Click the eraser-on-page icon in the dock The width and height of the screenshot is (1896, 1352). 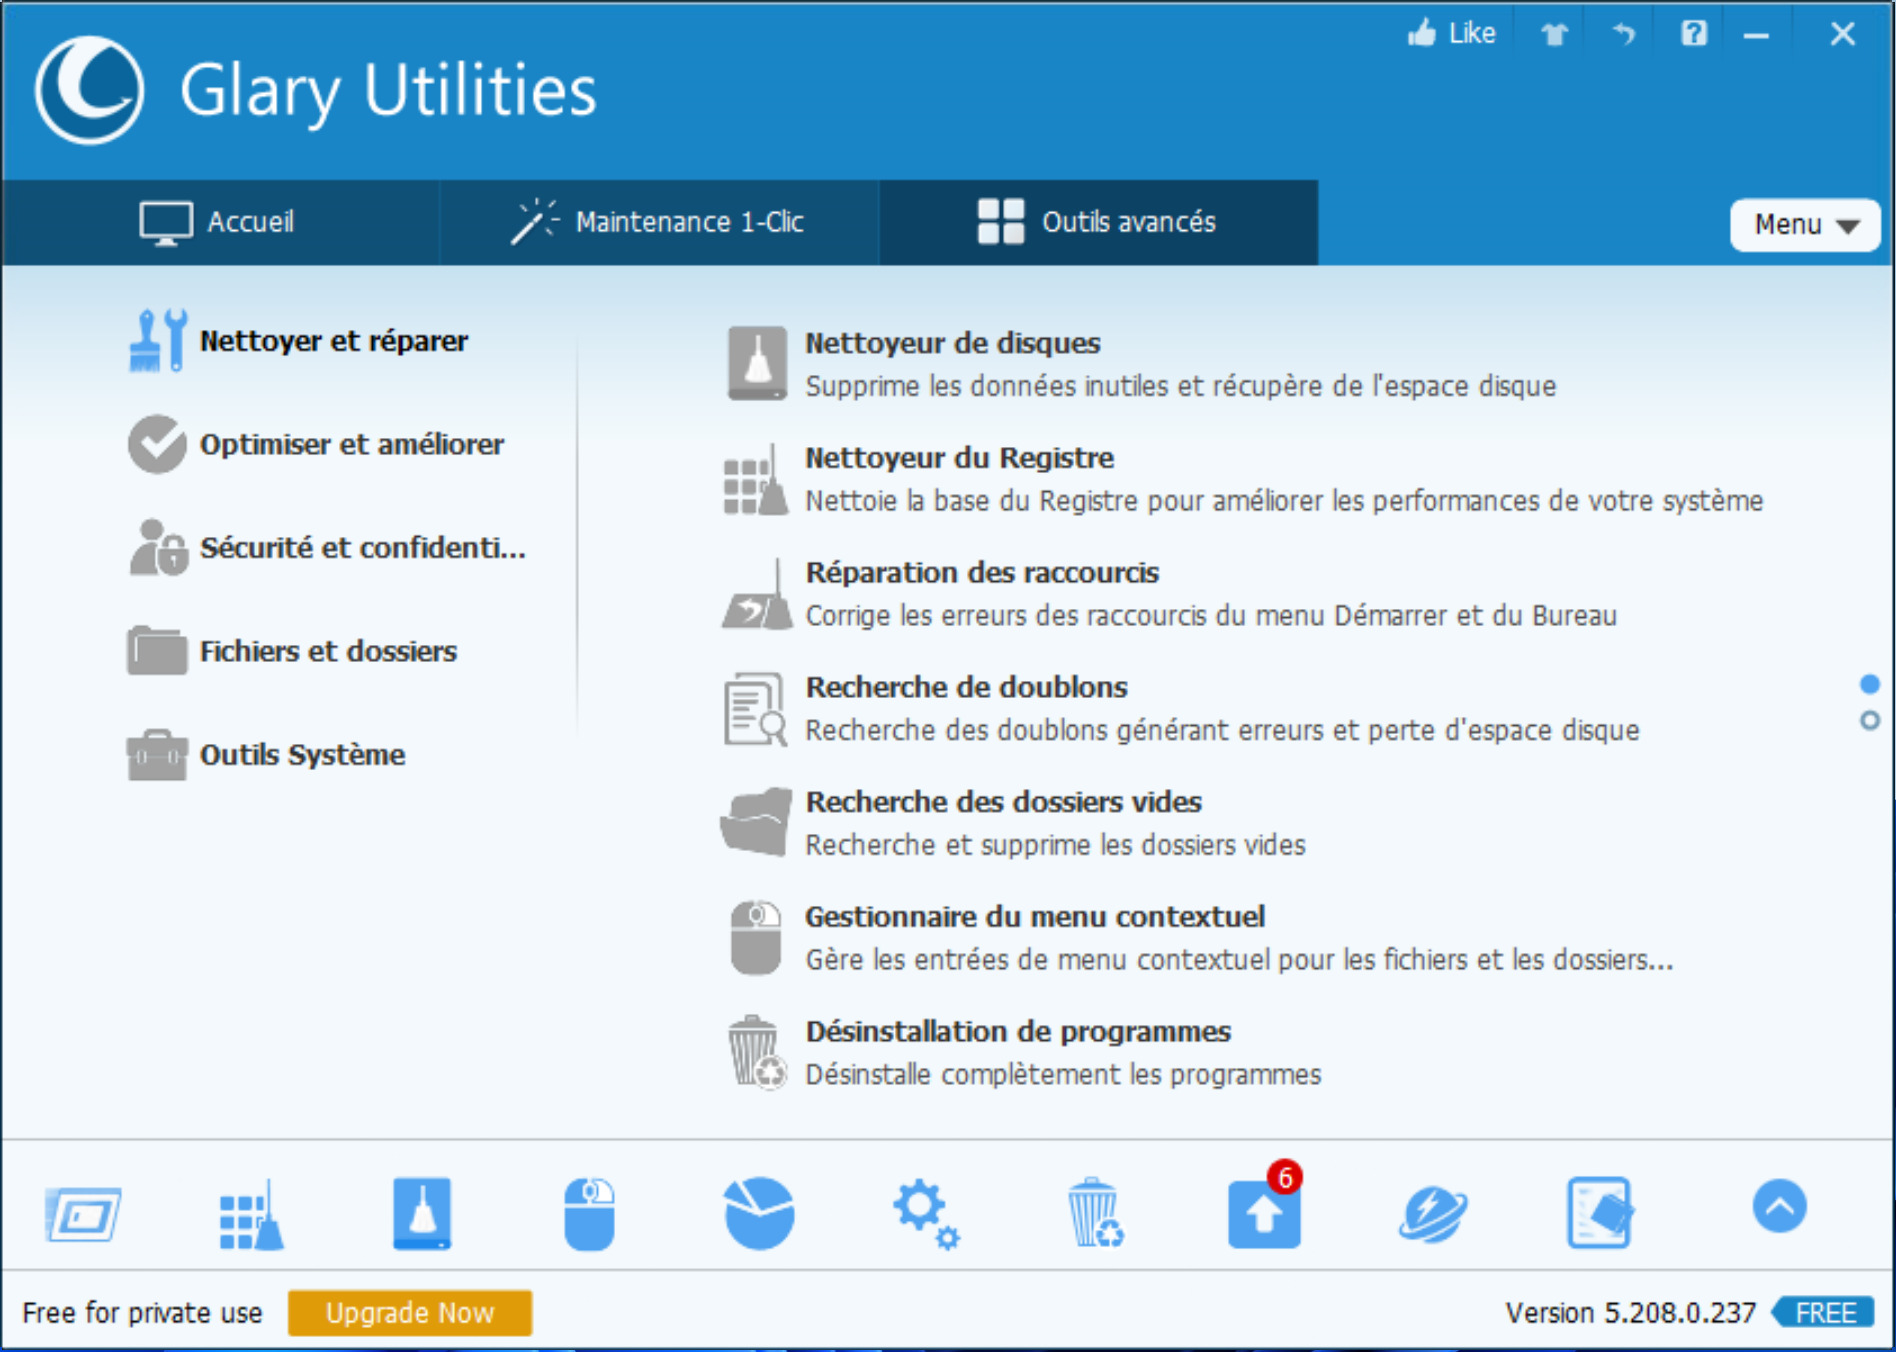pyautogui.click(x=1600, y=1213)
